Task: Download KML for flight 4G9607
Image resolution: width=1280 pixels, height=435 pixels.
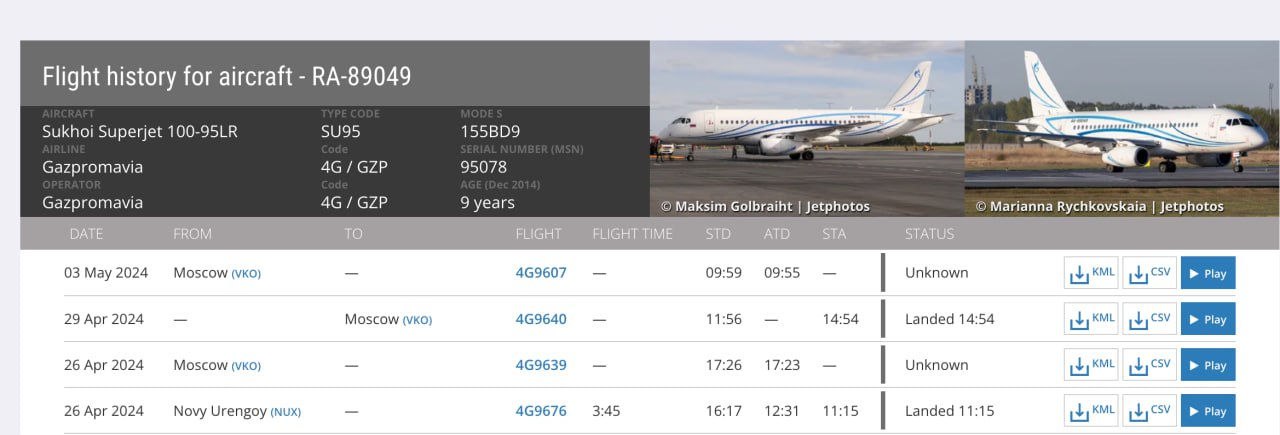Action: coord(1091,273)
